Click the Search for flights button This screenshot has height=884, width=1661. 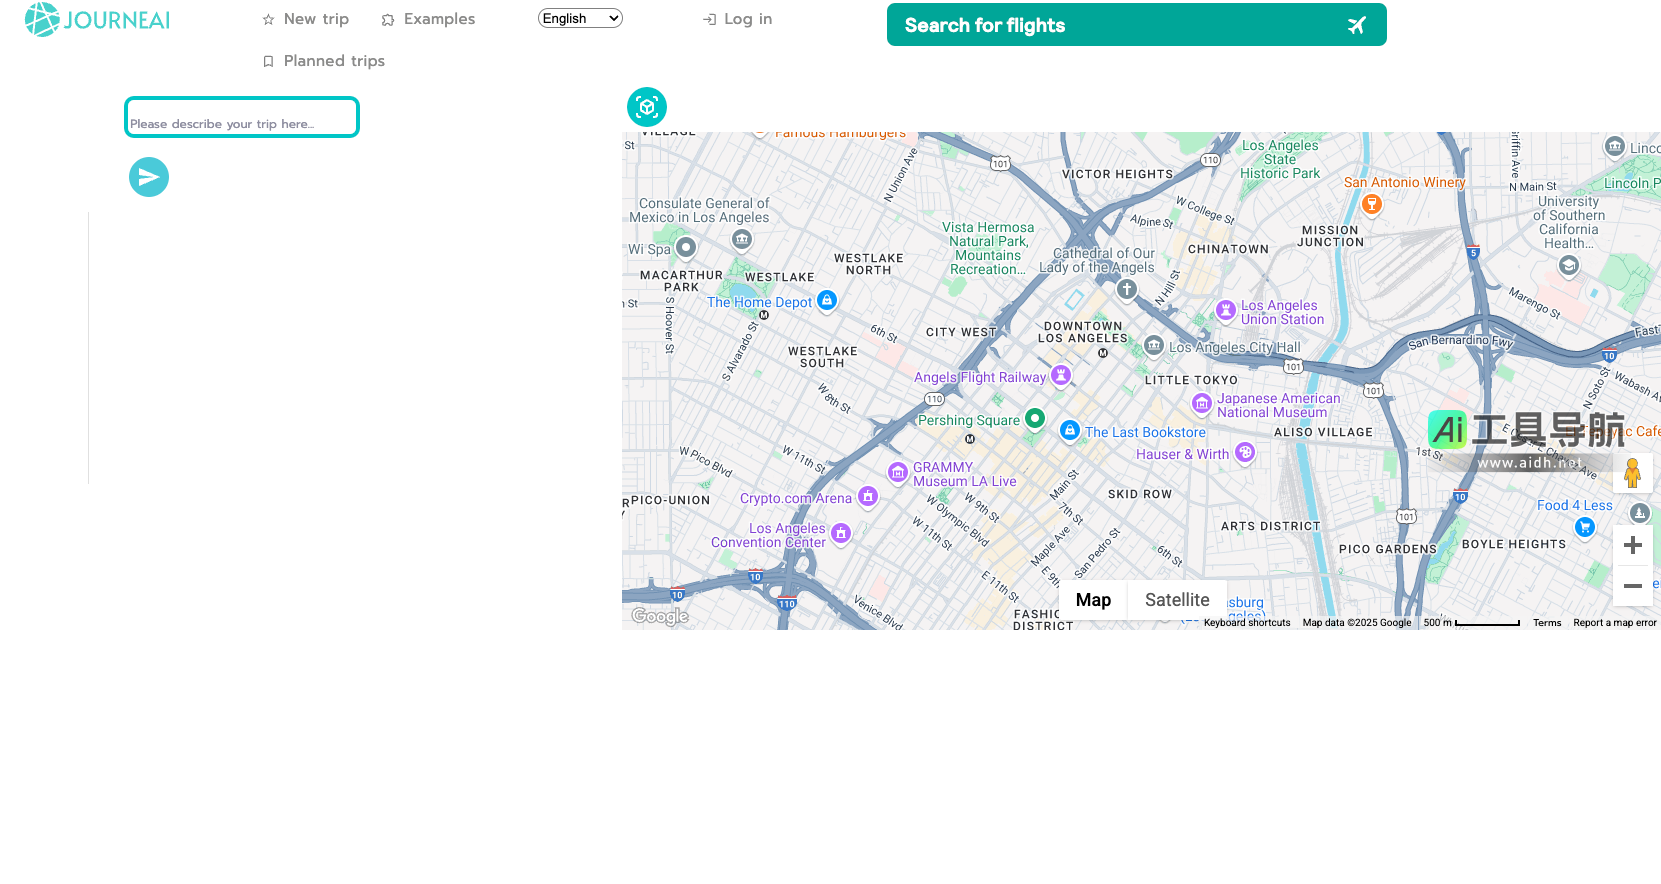coord(1136,25)
